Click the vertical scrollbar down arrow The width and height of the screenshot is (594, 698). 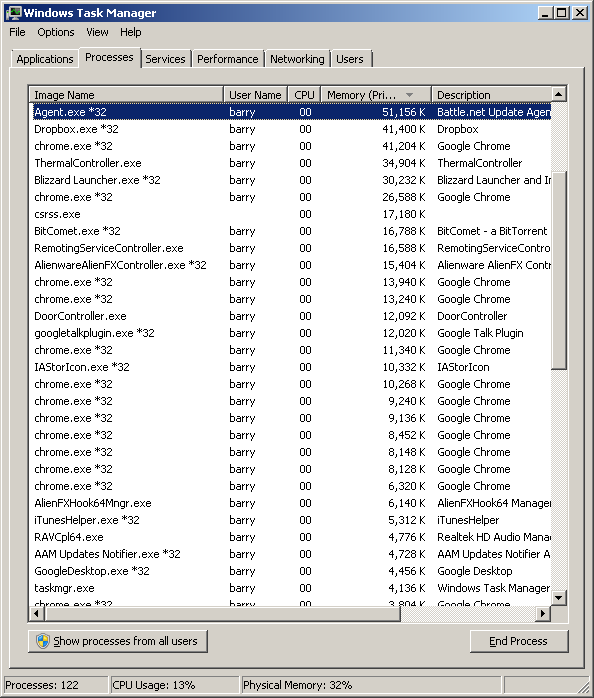[x=559, y=597]
